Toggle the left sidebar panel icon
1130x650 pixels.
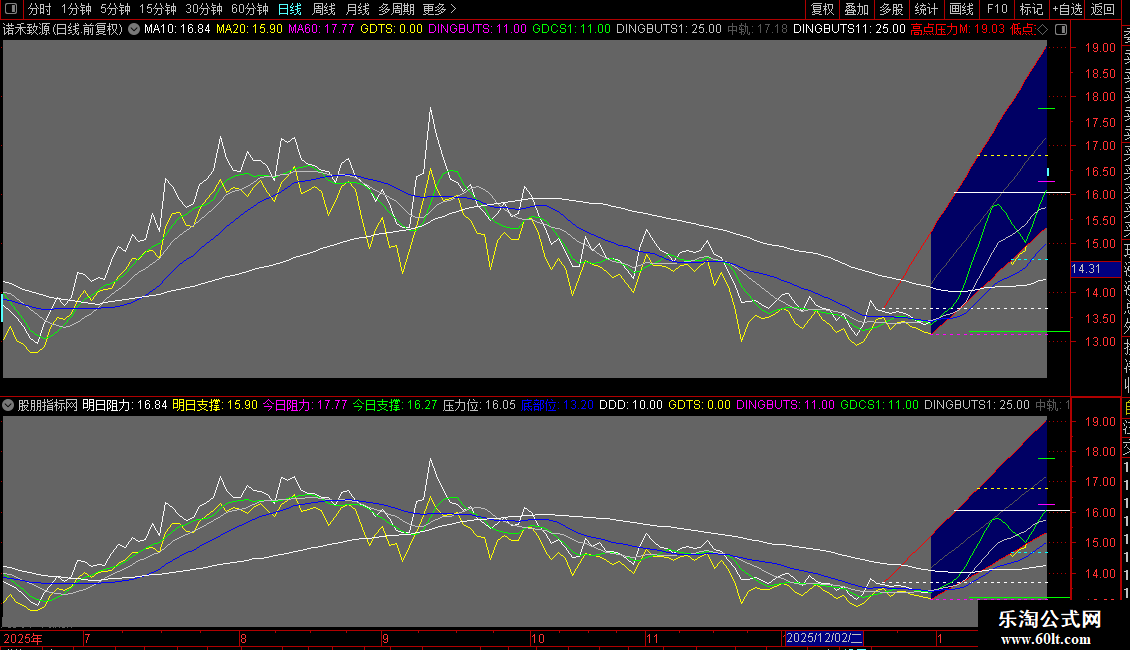(11, 9)
